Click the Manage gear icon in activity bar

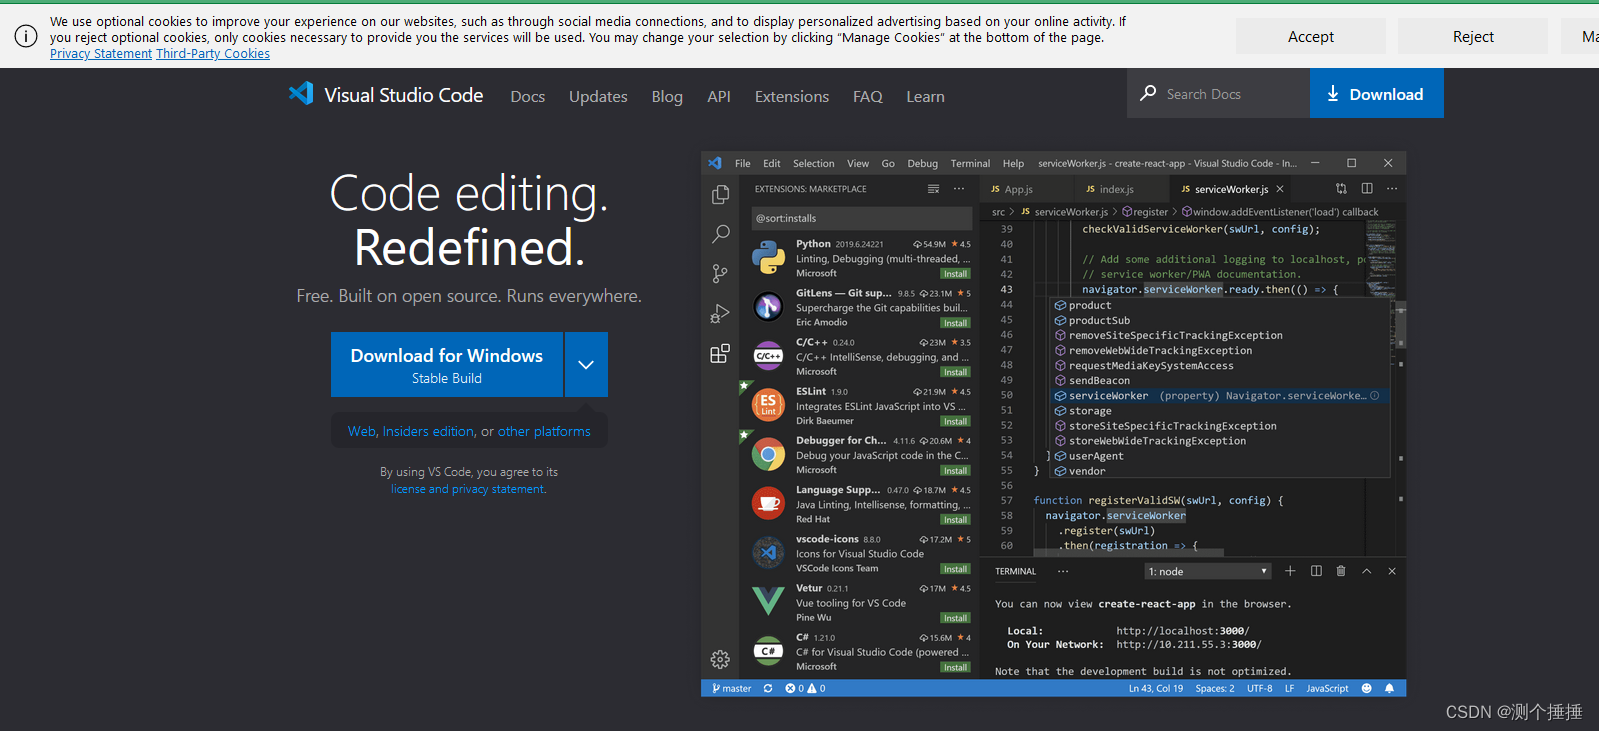(x=720, y=659)
